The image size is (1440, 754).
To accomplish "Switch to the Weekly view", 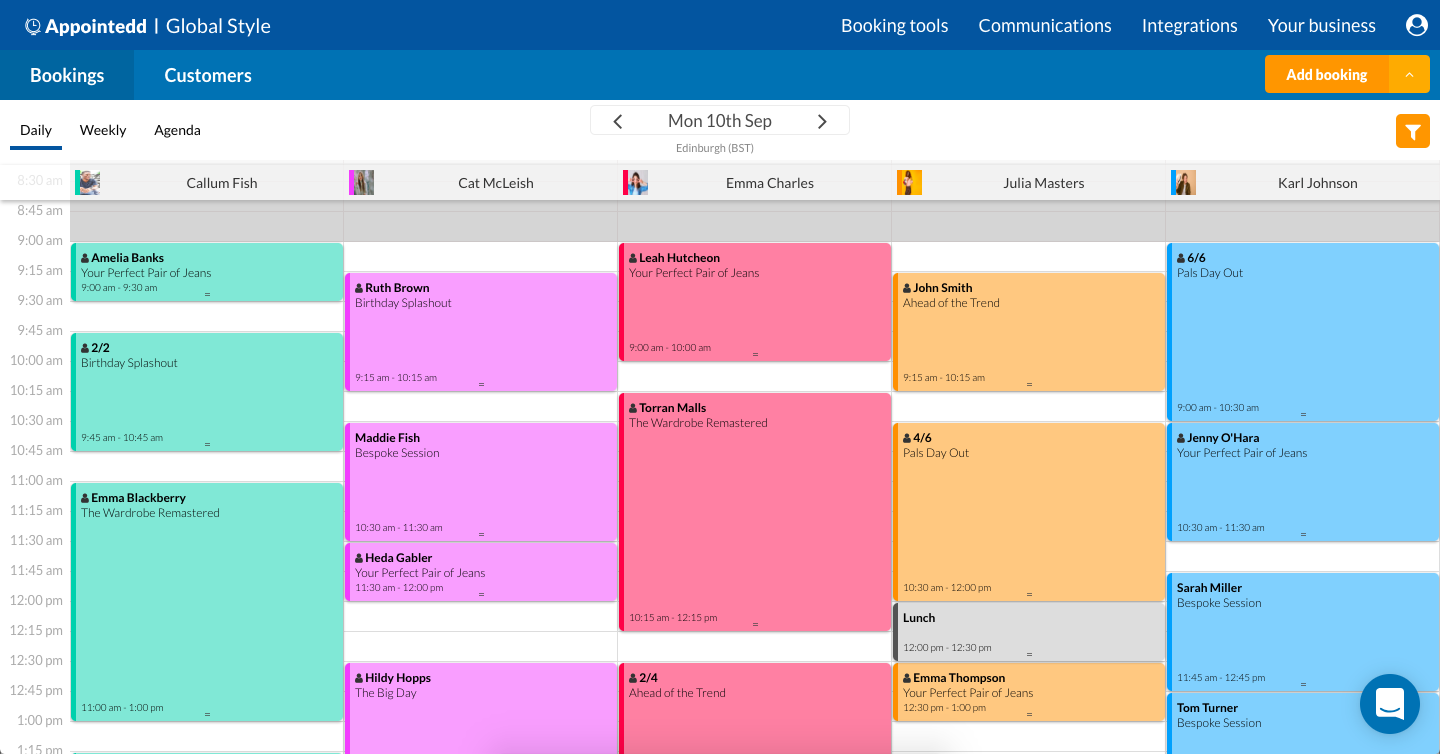I will (x=103, y=130).
